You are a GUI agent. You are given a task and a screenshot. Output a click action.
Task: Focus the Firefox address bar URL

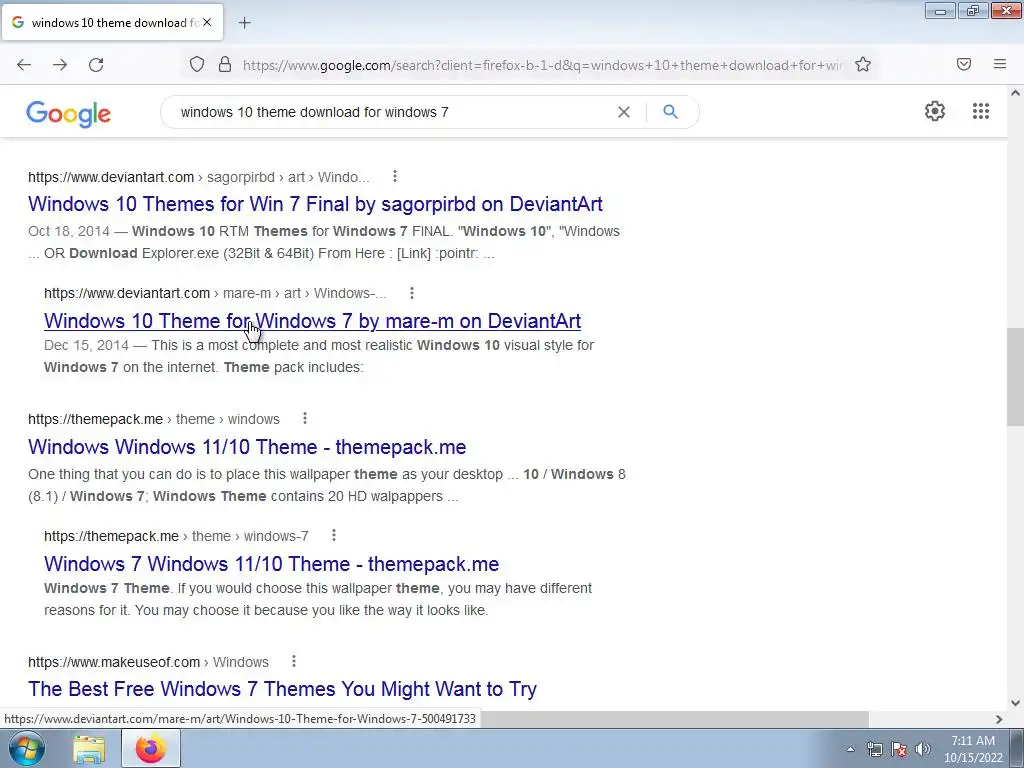pos(542,65)
